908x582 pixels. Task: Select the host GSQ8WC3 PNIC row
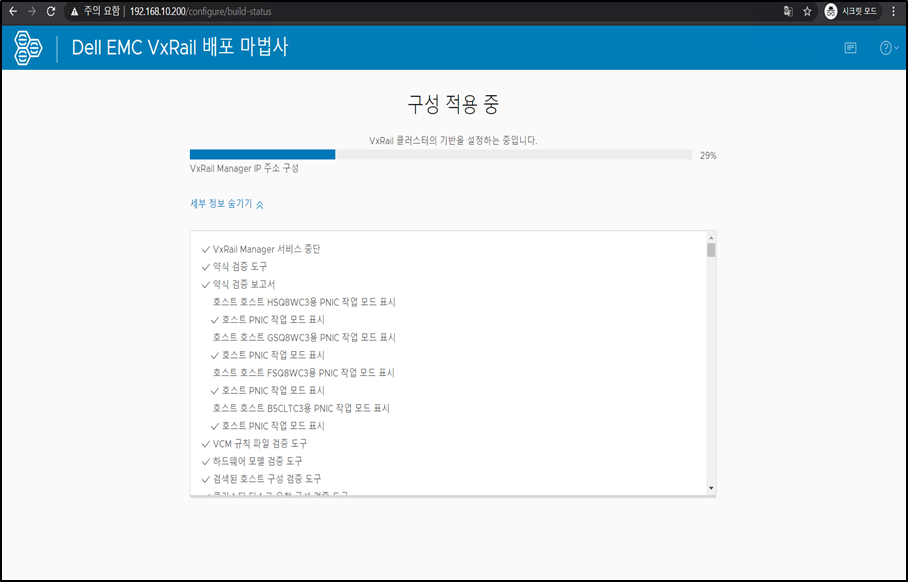(304, 338)
